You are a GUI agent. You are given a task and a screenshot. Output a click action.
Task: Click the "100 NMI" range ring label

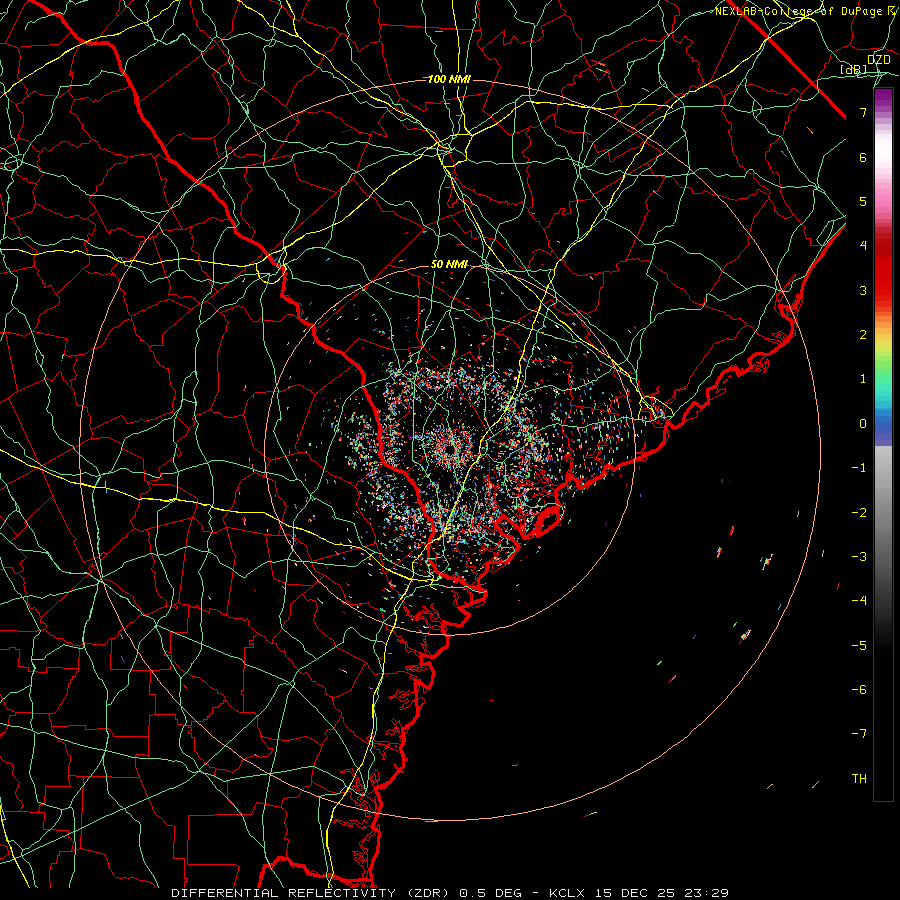point(449,79)
